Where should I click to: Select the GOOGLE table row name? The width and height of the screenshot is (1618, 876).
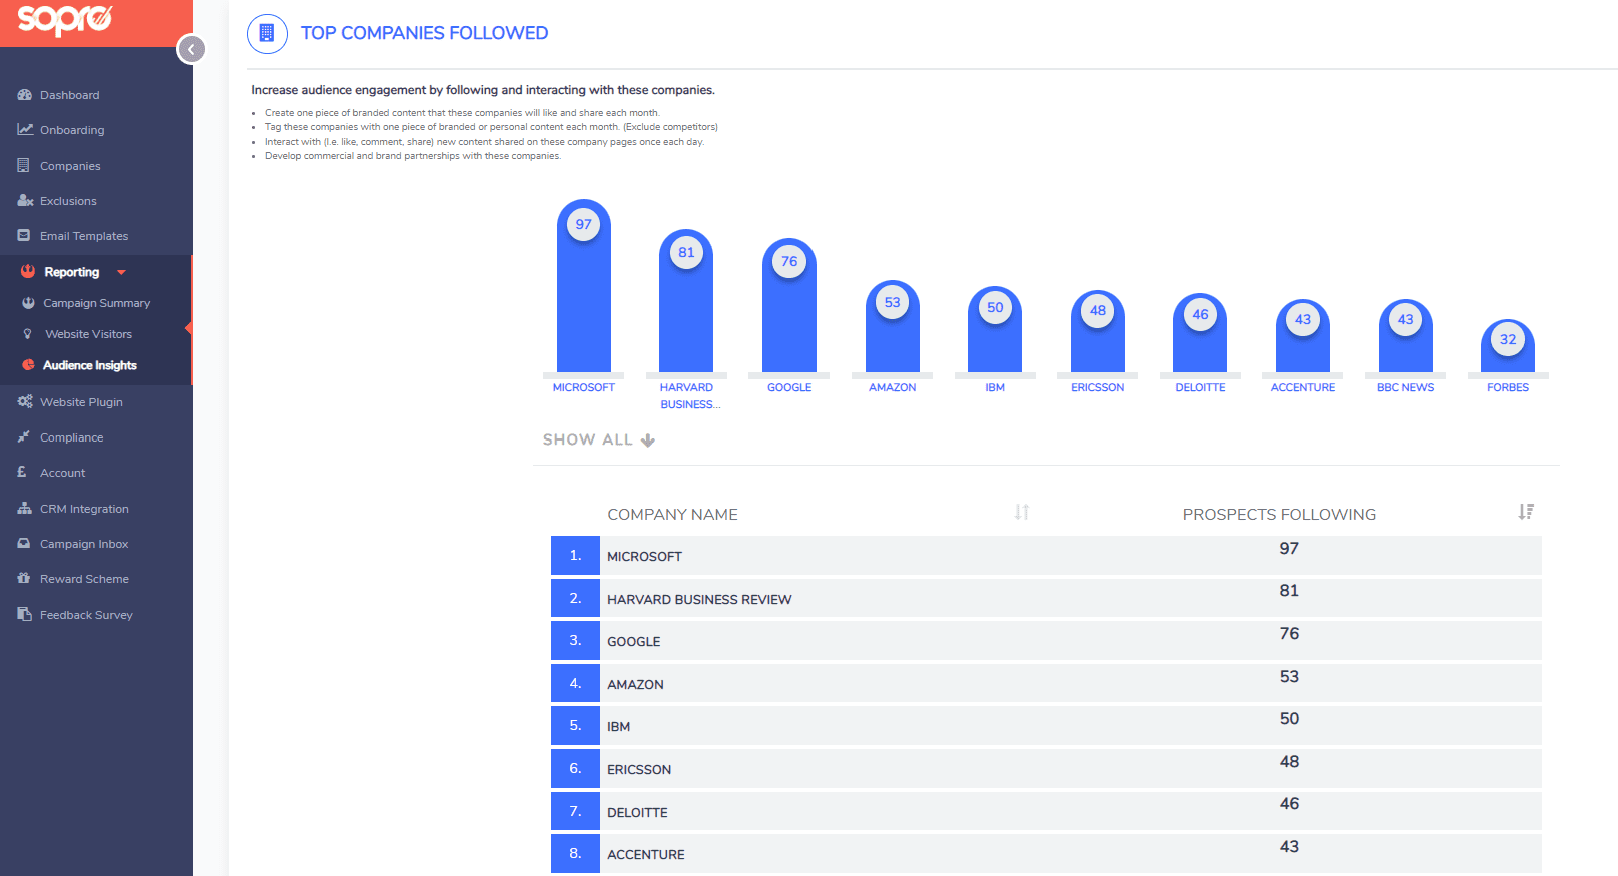click(x=634, y=642)
